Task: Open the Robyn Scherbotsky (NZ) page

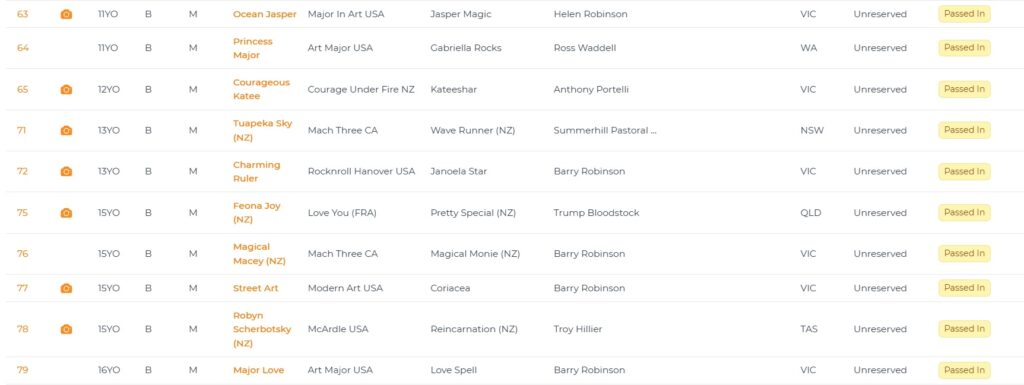Action: click(x=262, y=330)
